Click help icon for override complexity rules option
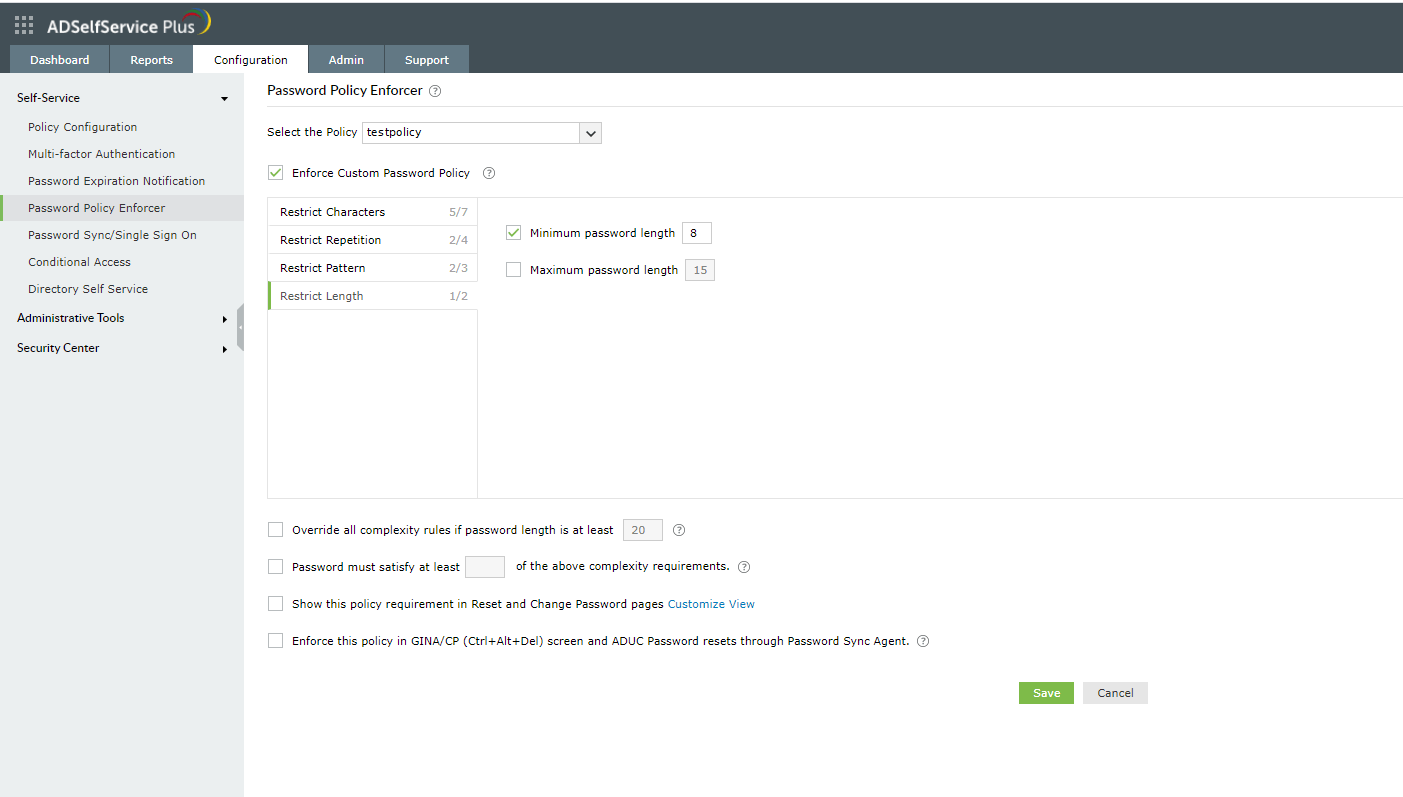1403x797 pixels. click(x=679, y=530)
